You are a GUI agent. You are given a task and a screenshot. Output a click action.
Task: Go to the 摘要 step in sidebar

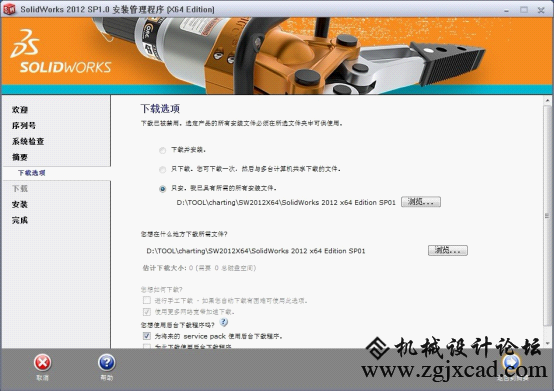(20, 157)
